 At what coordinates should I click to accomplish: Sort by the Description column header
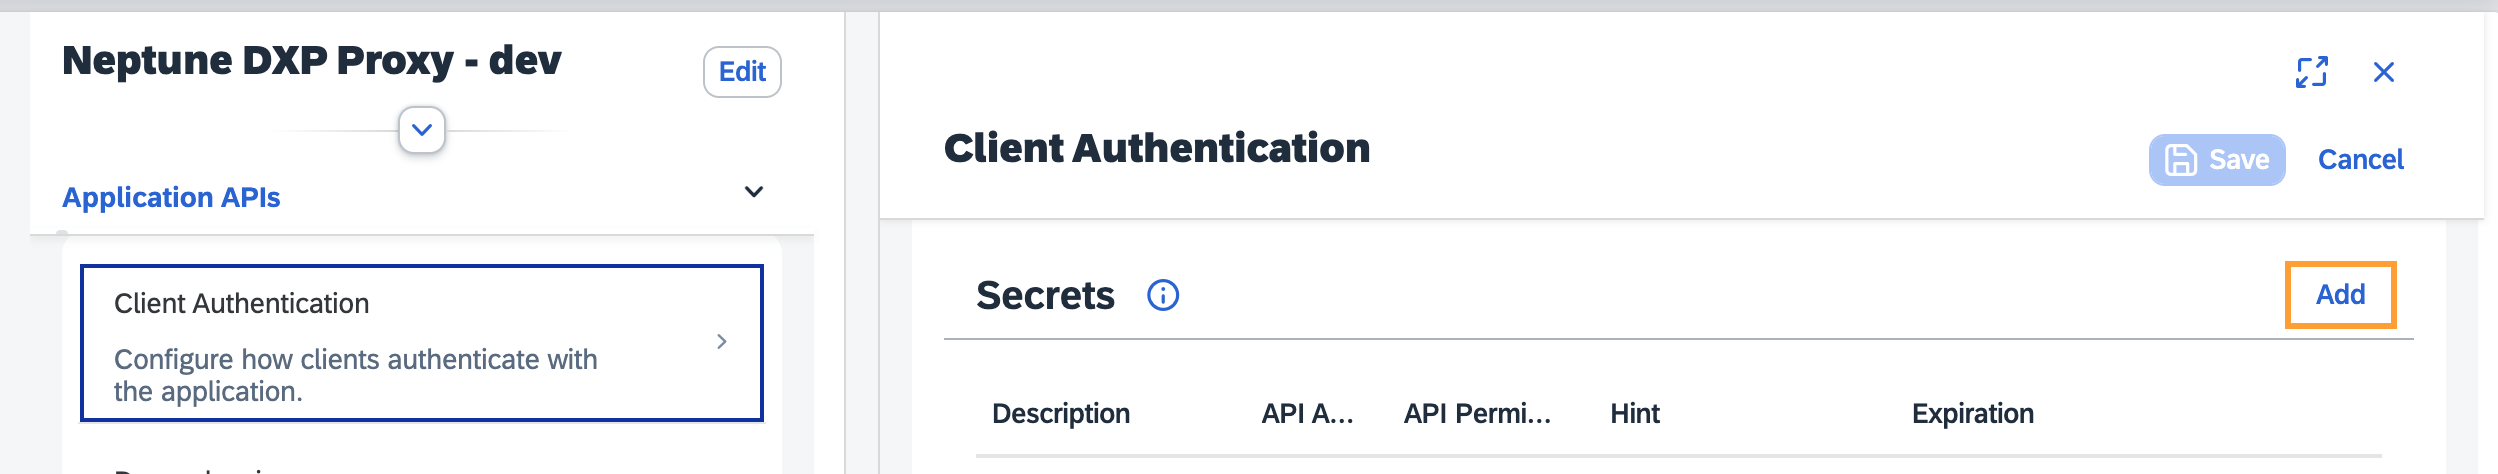tap(1060, 414)
